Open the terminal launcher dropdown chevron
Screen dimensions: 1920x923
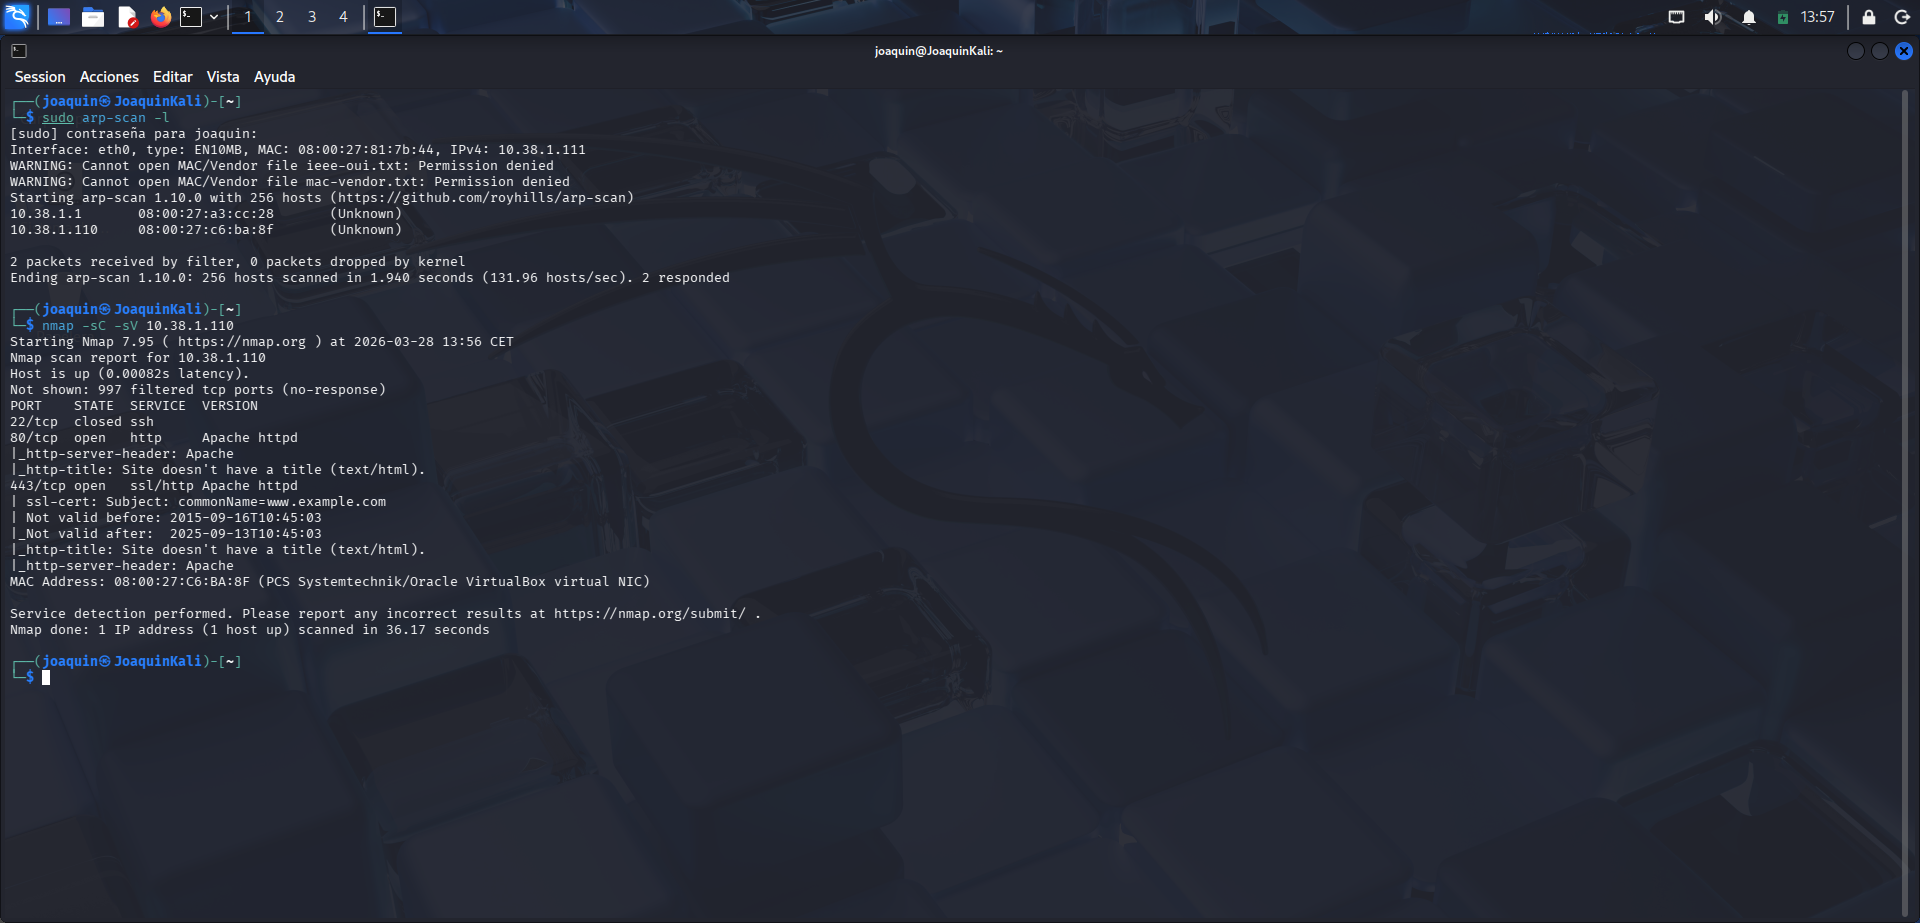[213, 17]
